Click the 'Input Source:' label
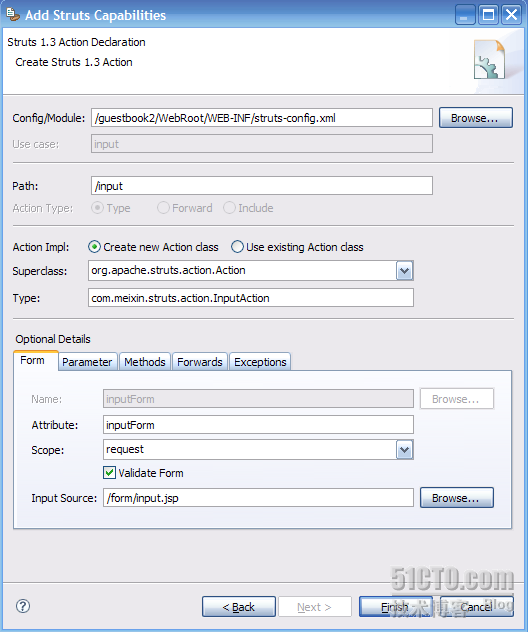The height and width of the screenshot is (632, 528). tap(64, 498)
